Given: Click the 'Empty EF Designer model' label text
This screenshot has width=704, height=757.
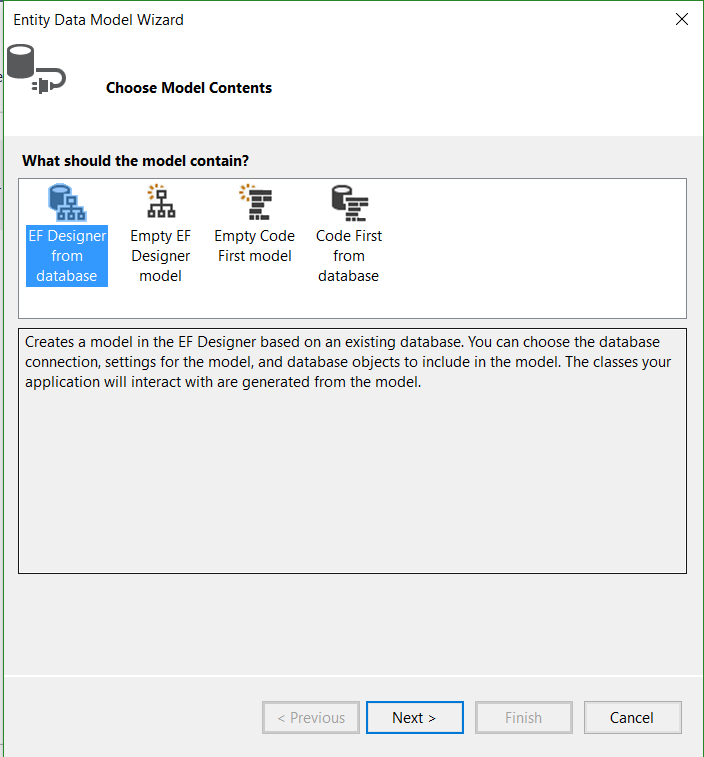Looking at the screenshot, I should pos(161,256).
